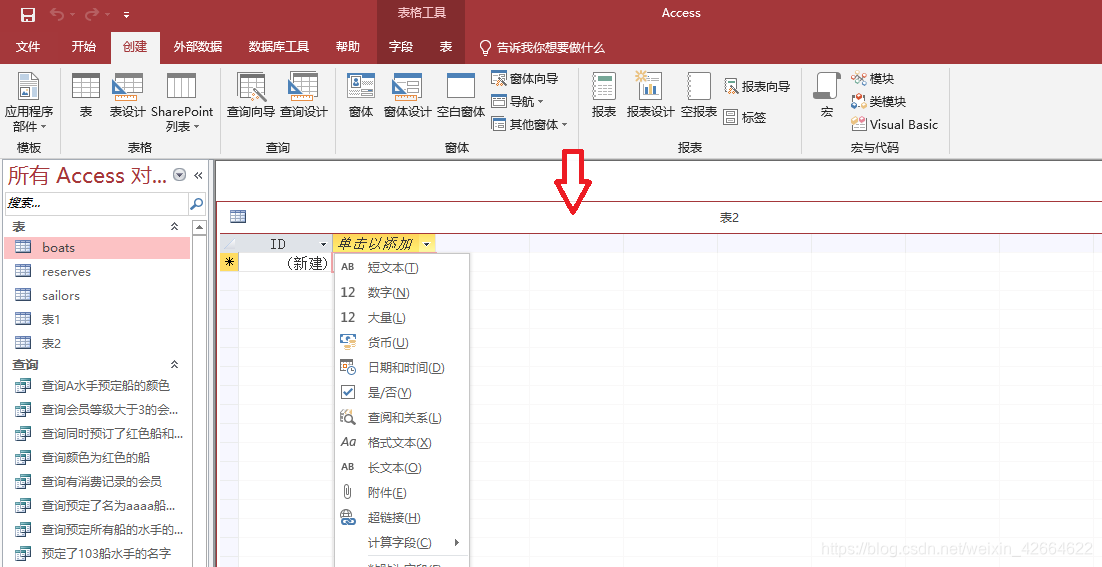Collapse the navigation pane with « button
The height and width of the screenshot is (567, 1102).
click(x=198, y=175)
